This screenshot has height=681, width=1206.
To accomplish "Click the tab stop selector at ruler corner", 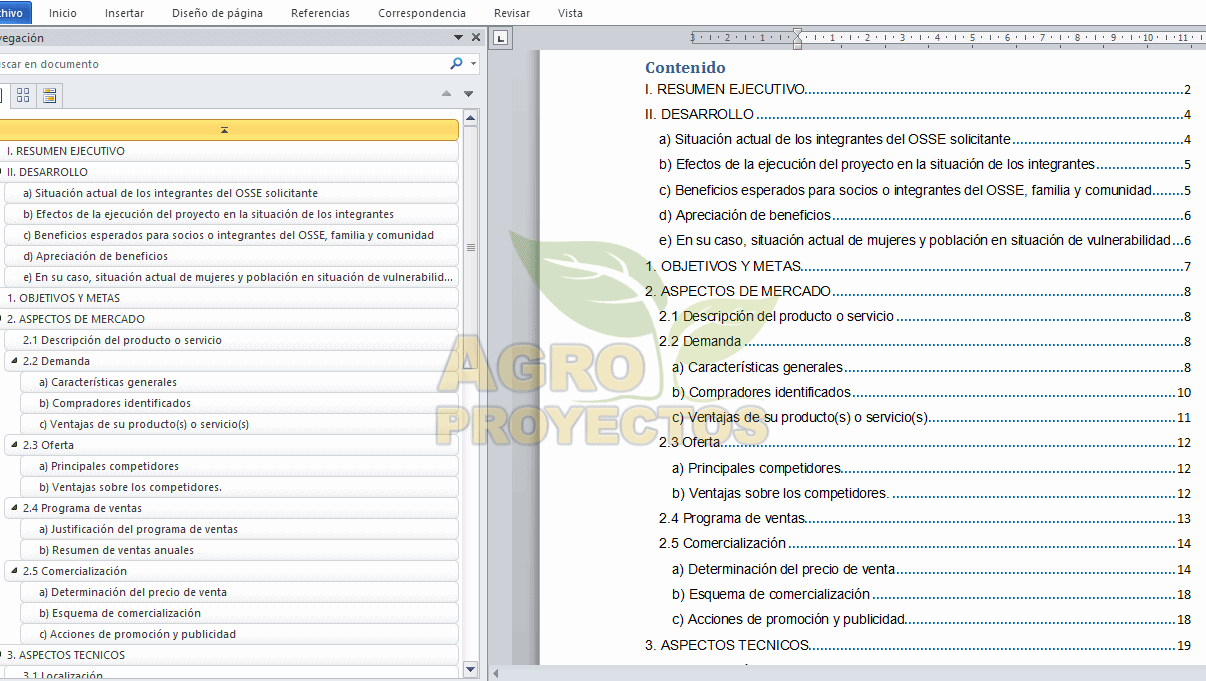I will 502,38.
